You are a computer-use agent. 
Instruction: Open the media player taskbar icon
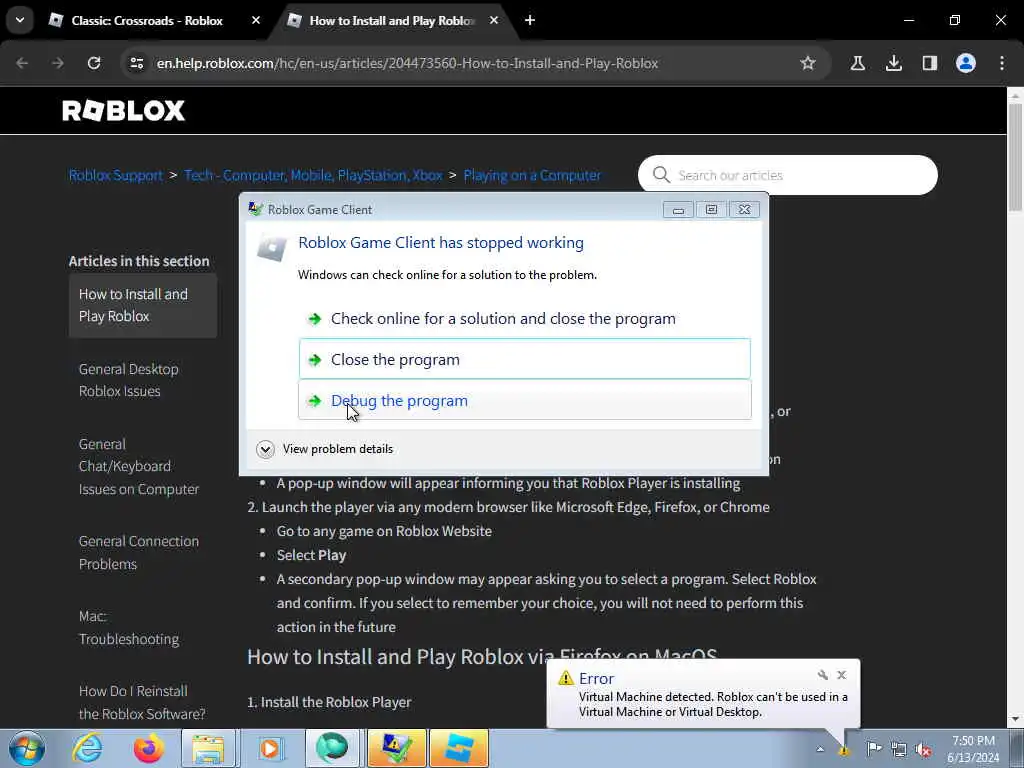[x=270, y=748]
